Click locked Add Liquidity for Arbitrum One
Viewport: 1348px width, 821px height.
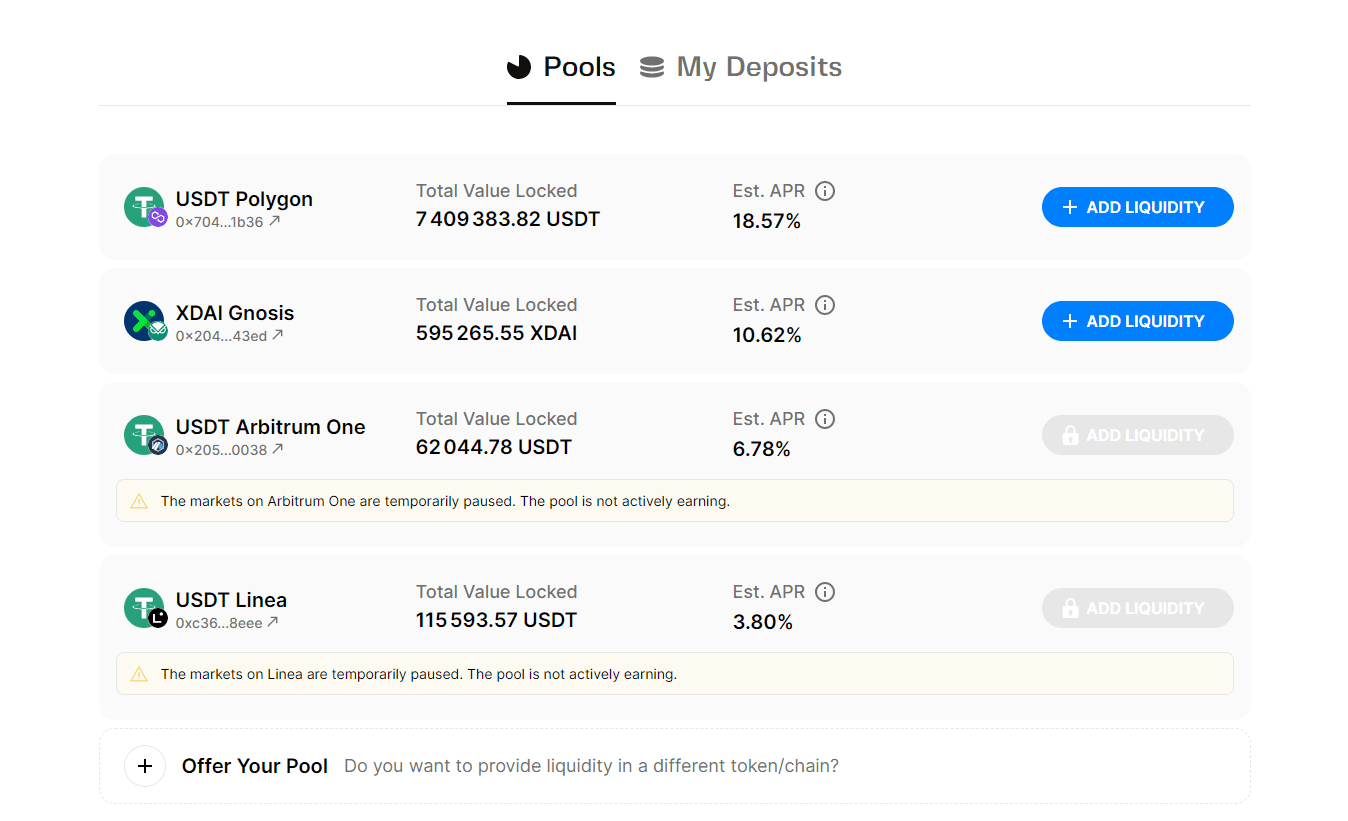pos(1138,435)
